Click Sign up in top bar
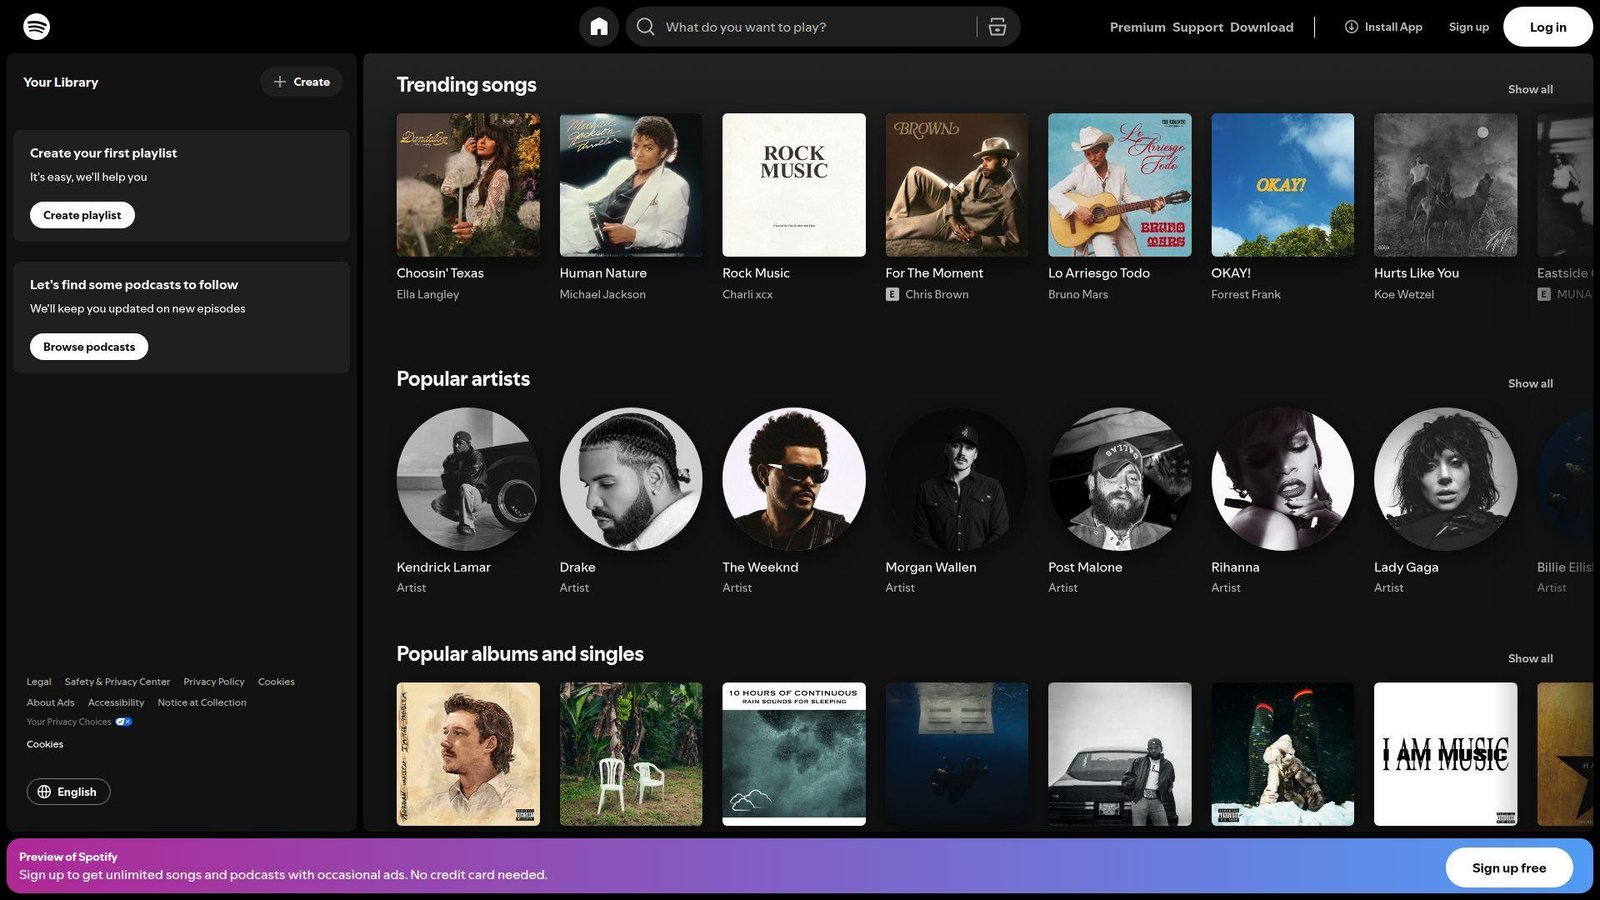 pyautogui.click(x=1468, y=27)
